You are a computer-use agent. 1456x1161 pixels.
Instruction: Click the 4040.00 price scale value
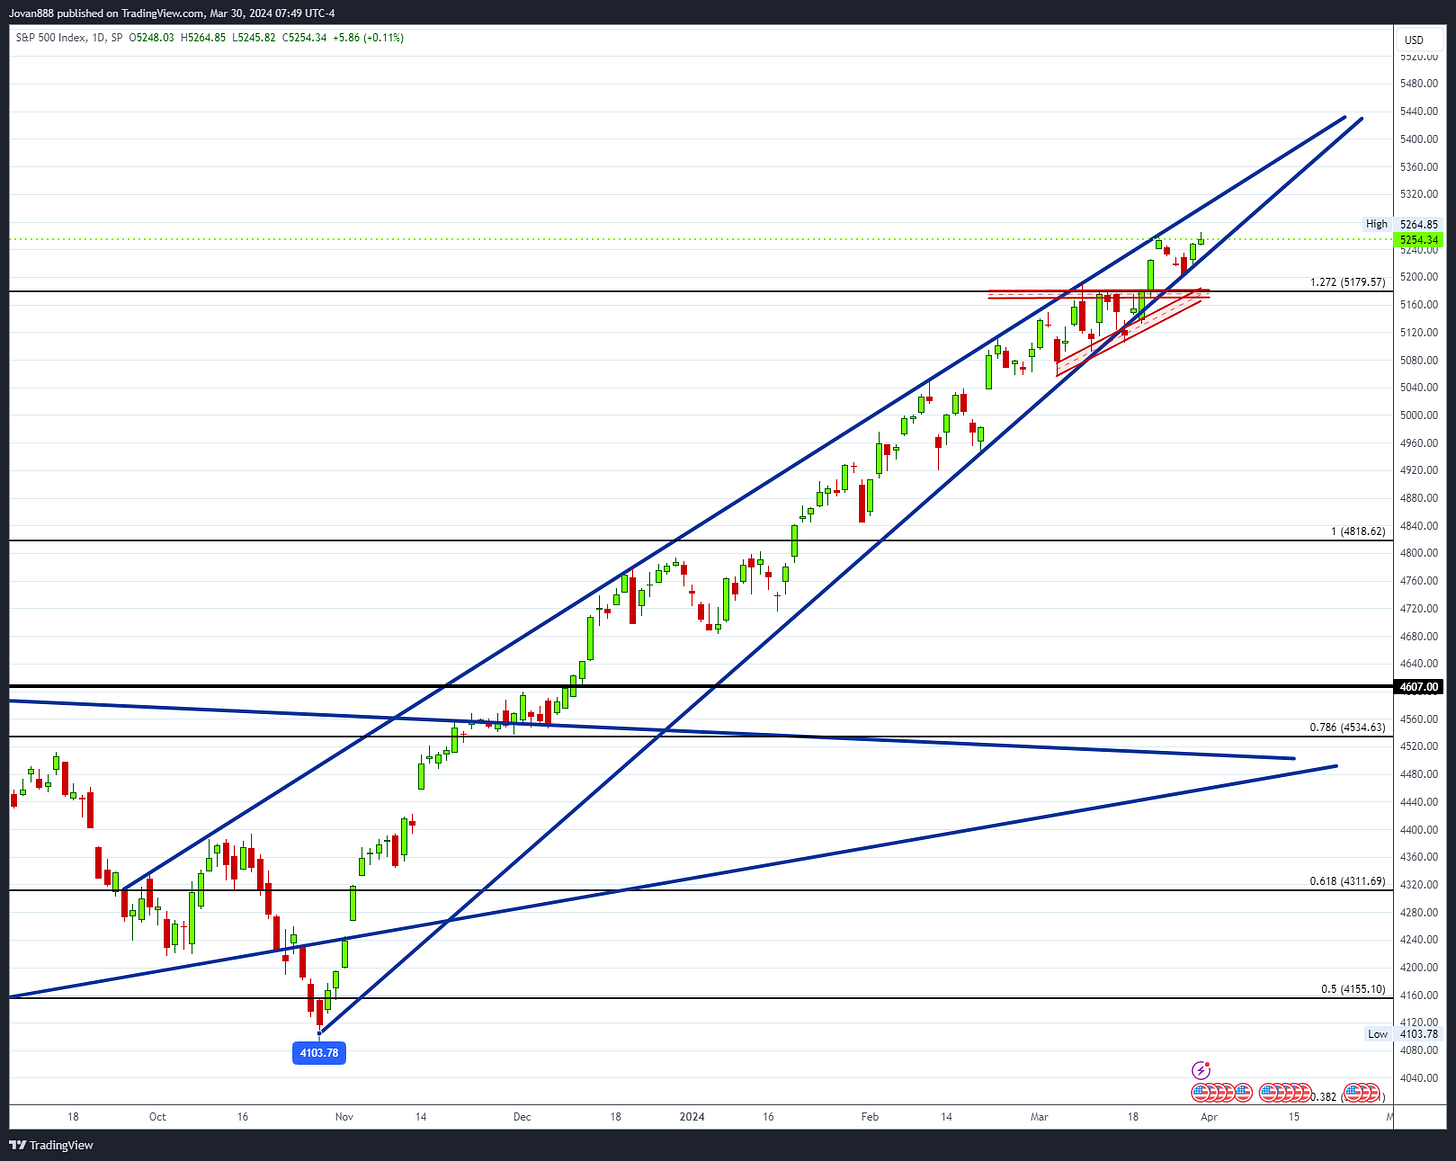coord(1419,1078)
